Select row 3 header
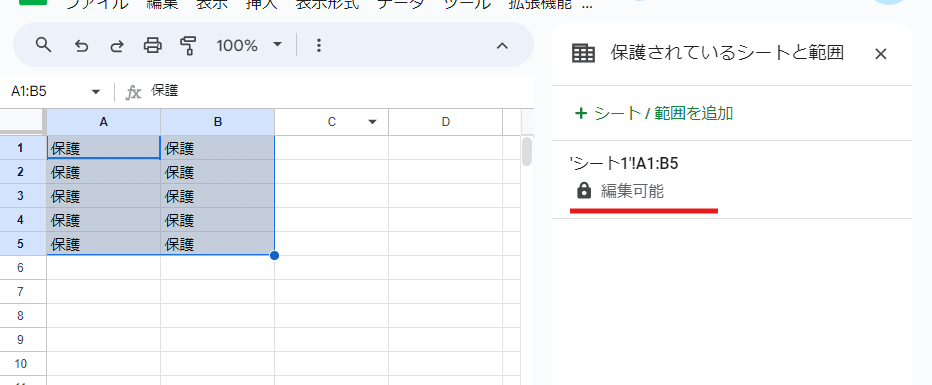The height and width of the screenshot is (385, 932). (20, 195)
